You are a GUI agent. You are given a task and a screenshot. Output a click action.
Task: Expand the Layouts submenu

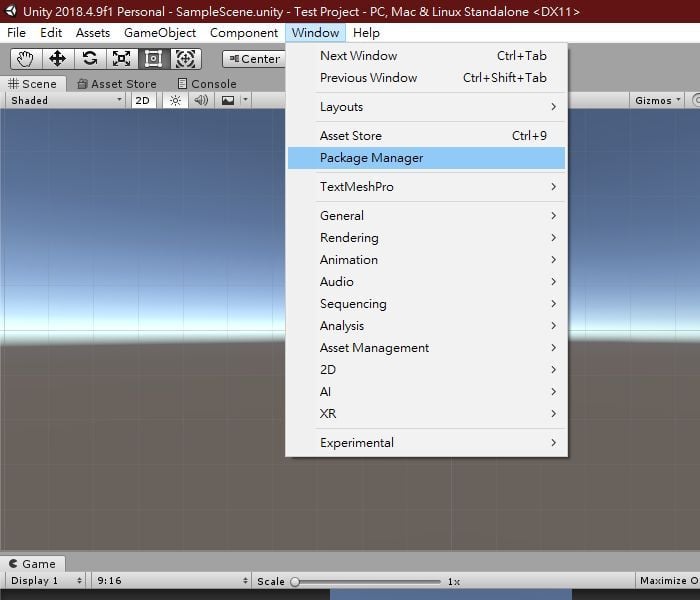pos(426,107)
